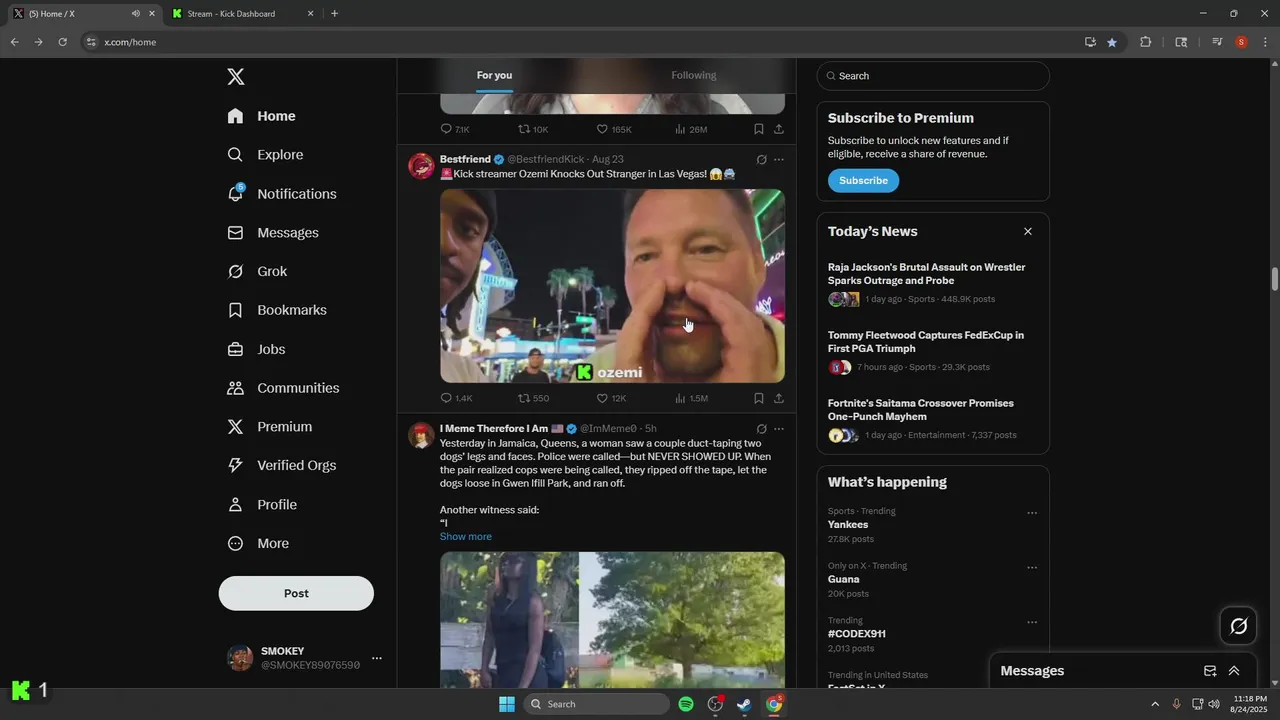The width and height of the screenshot is (1280, 720).
Task: Open Grok in the sidebar
Action: pyautogui.click(x=257, y=271)
